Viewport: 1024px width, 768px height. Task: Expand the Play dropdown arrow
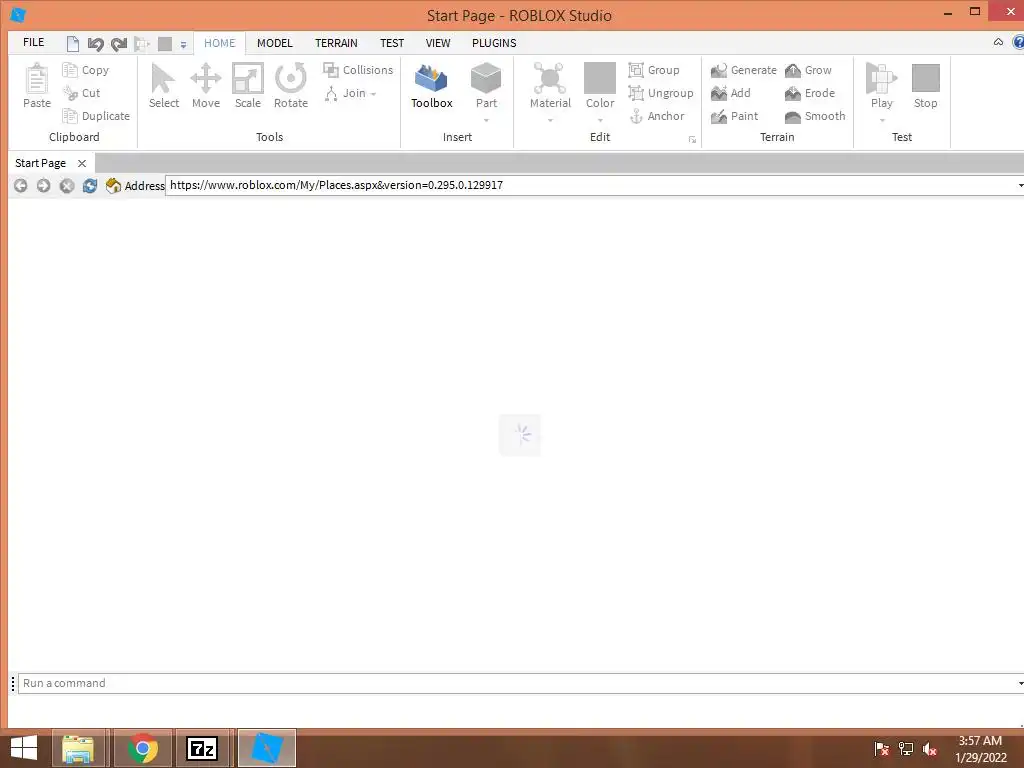(x=882, y=120)
